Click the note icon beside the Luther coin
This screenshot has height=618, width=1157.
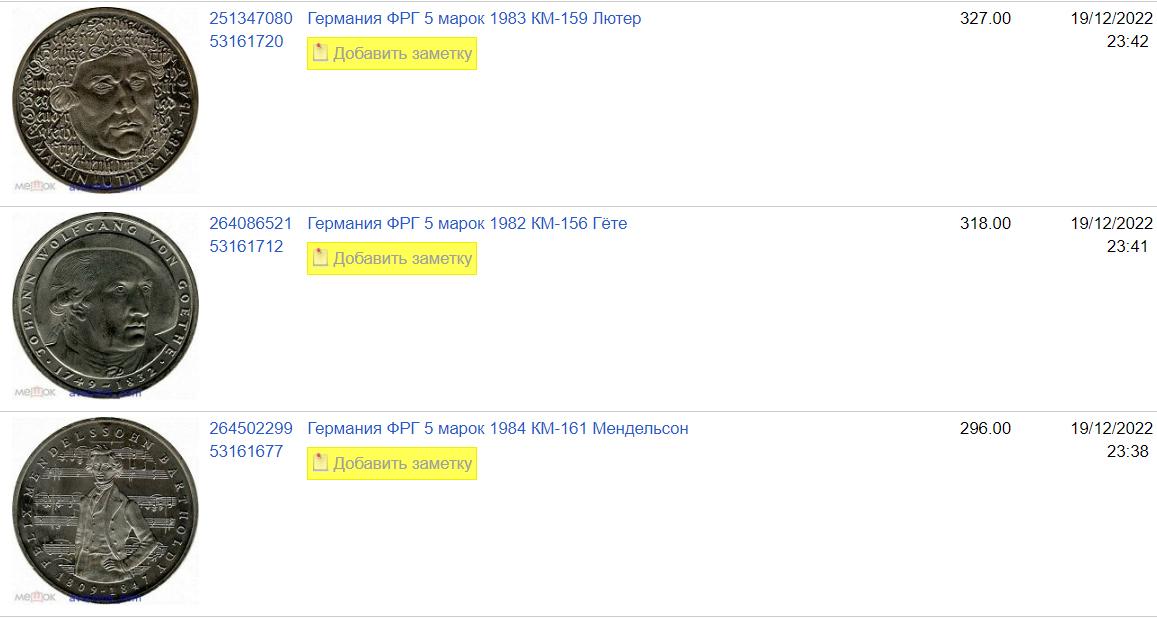[x=320, y=54]
